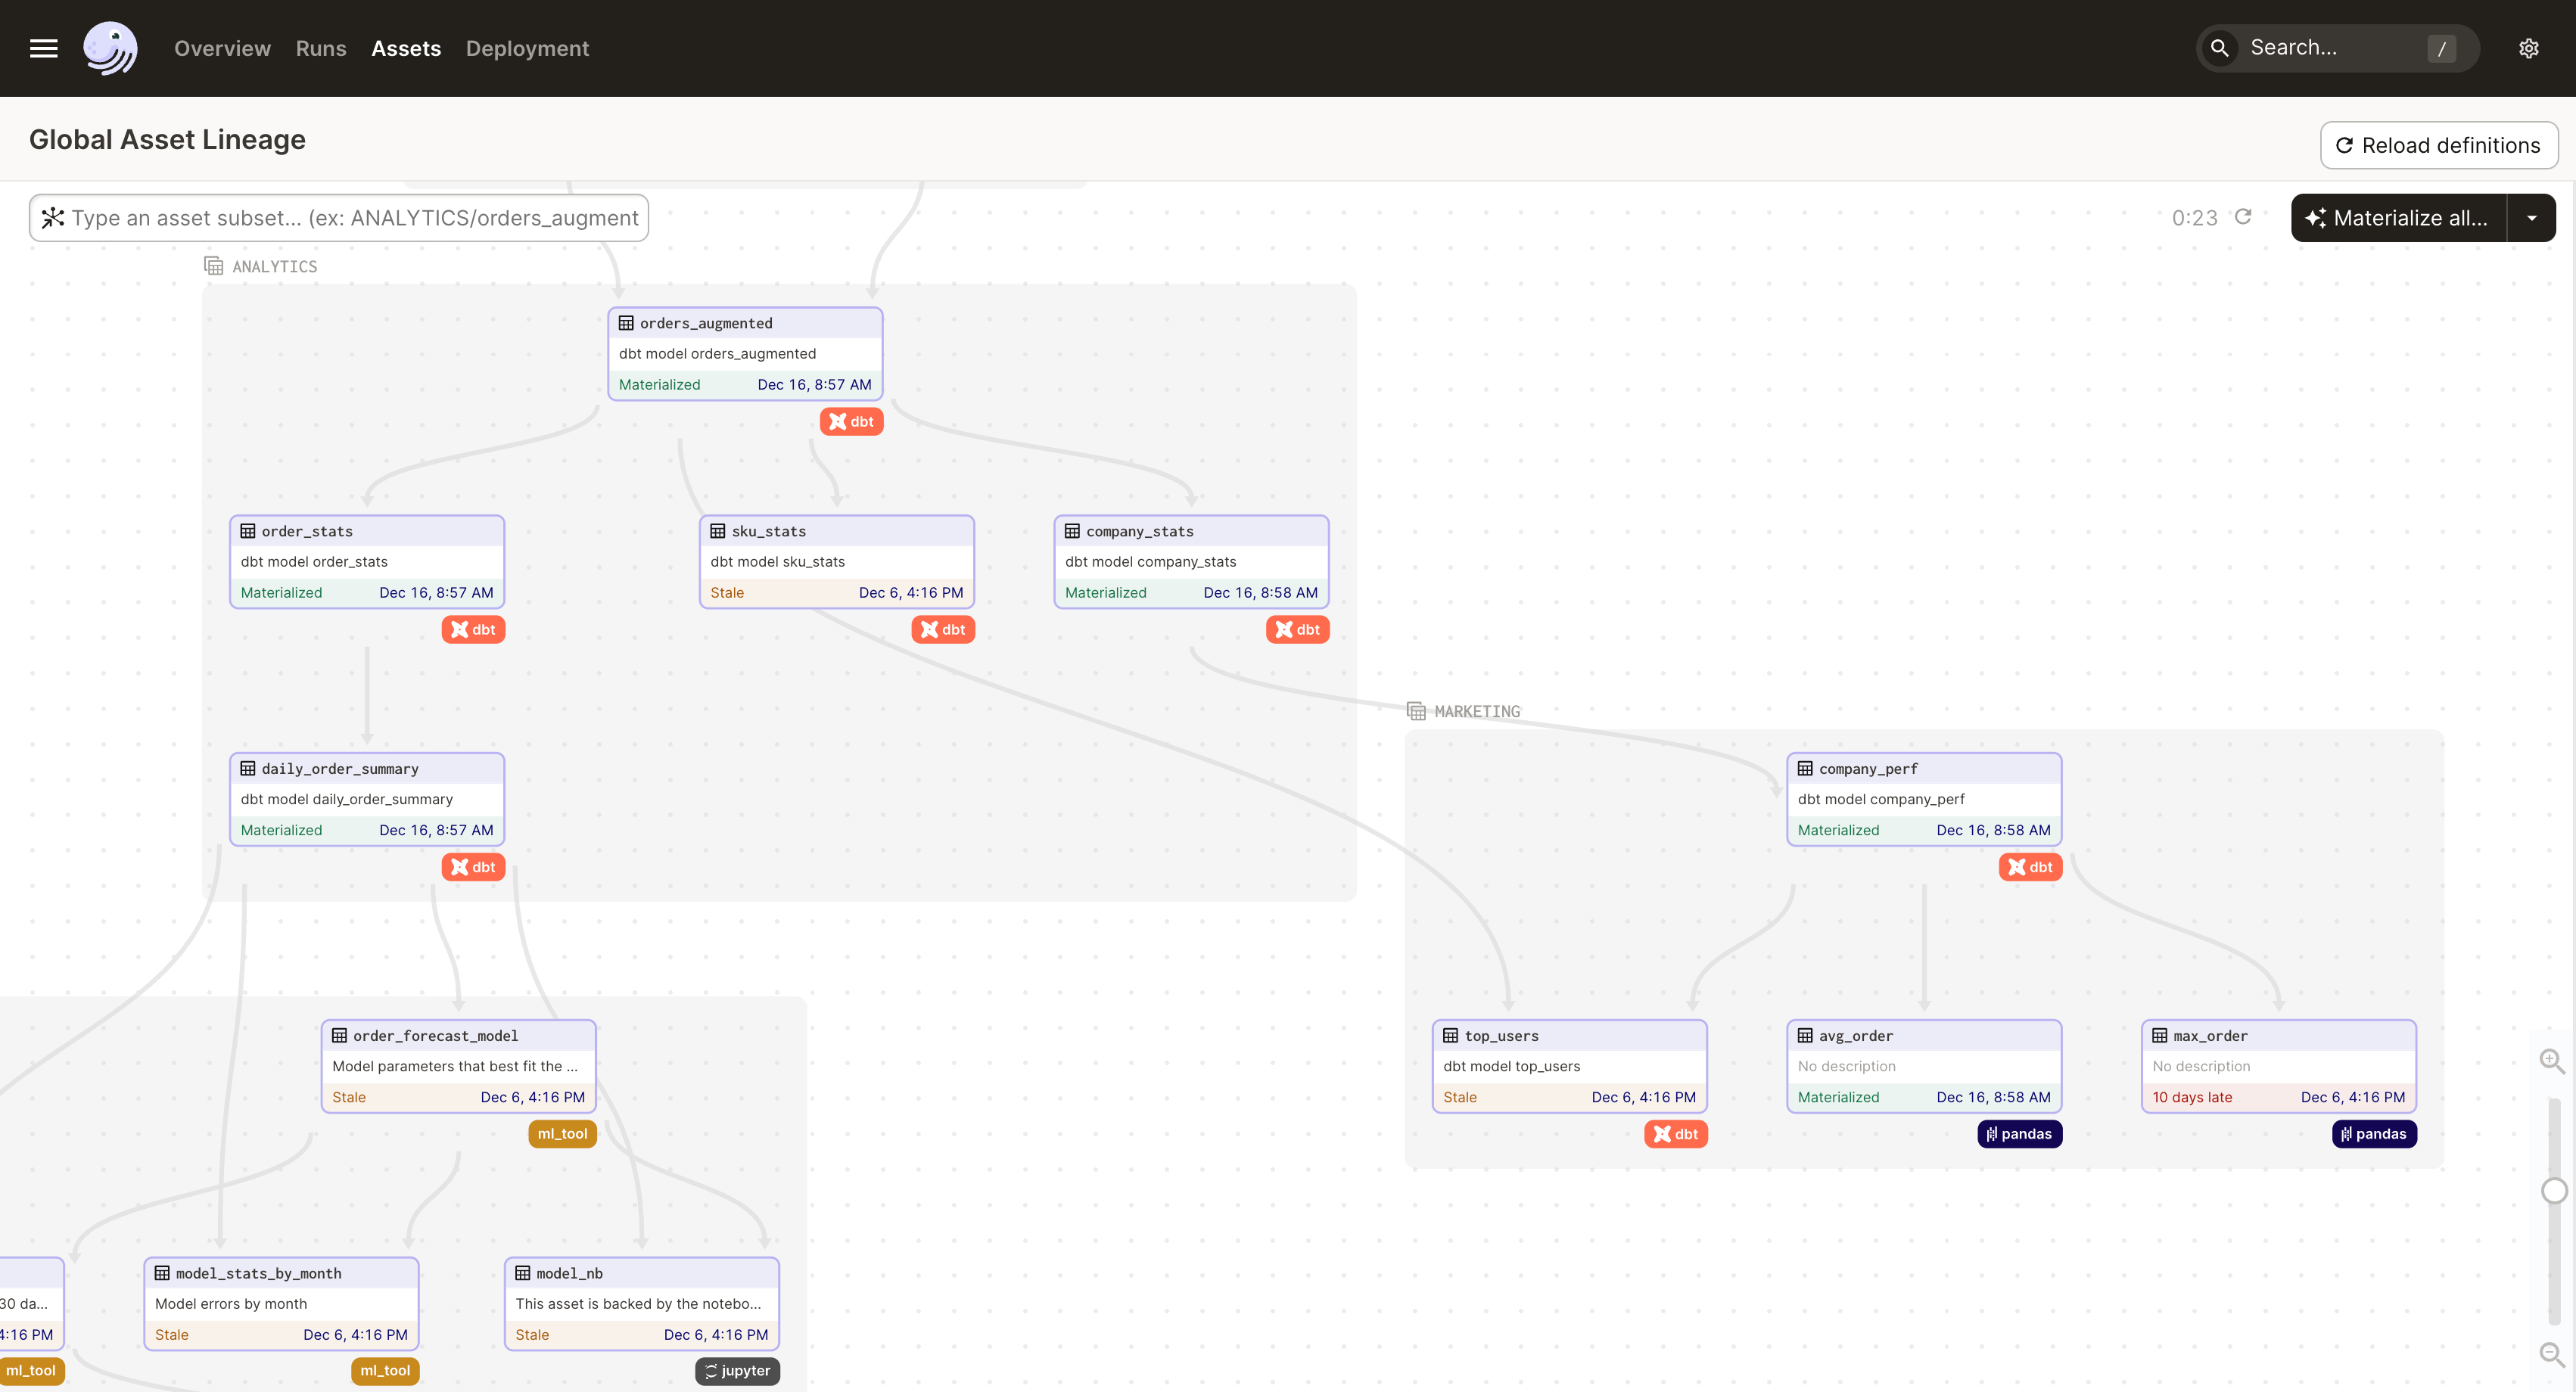Click the 0:23 refresh countdown

tap(2194, 218)
